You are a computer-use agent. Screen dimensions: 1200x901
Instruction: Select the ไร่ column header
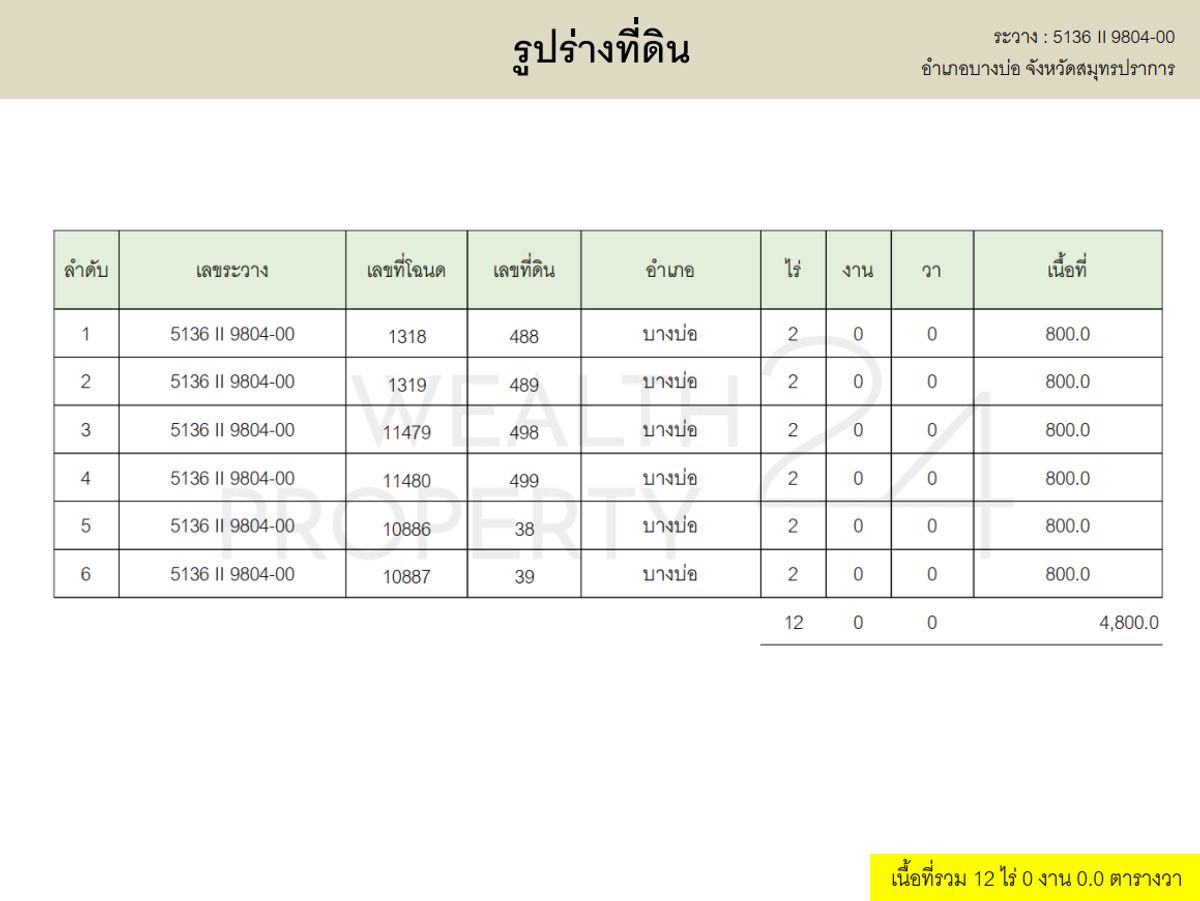[792, 268]
